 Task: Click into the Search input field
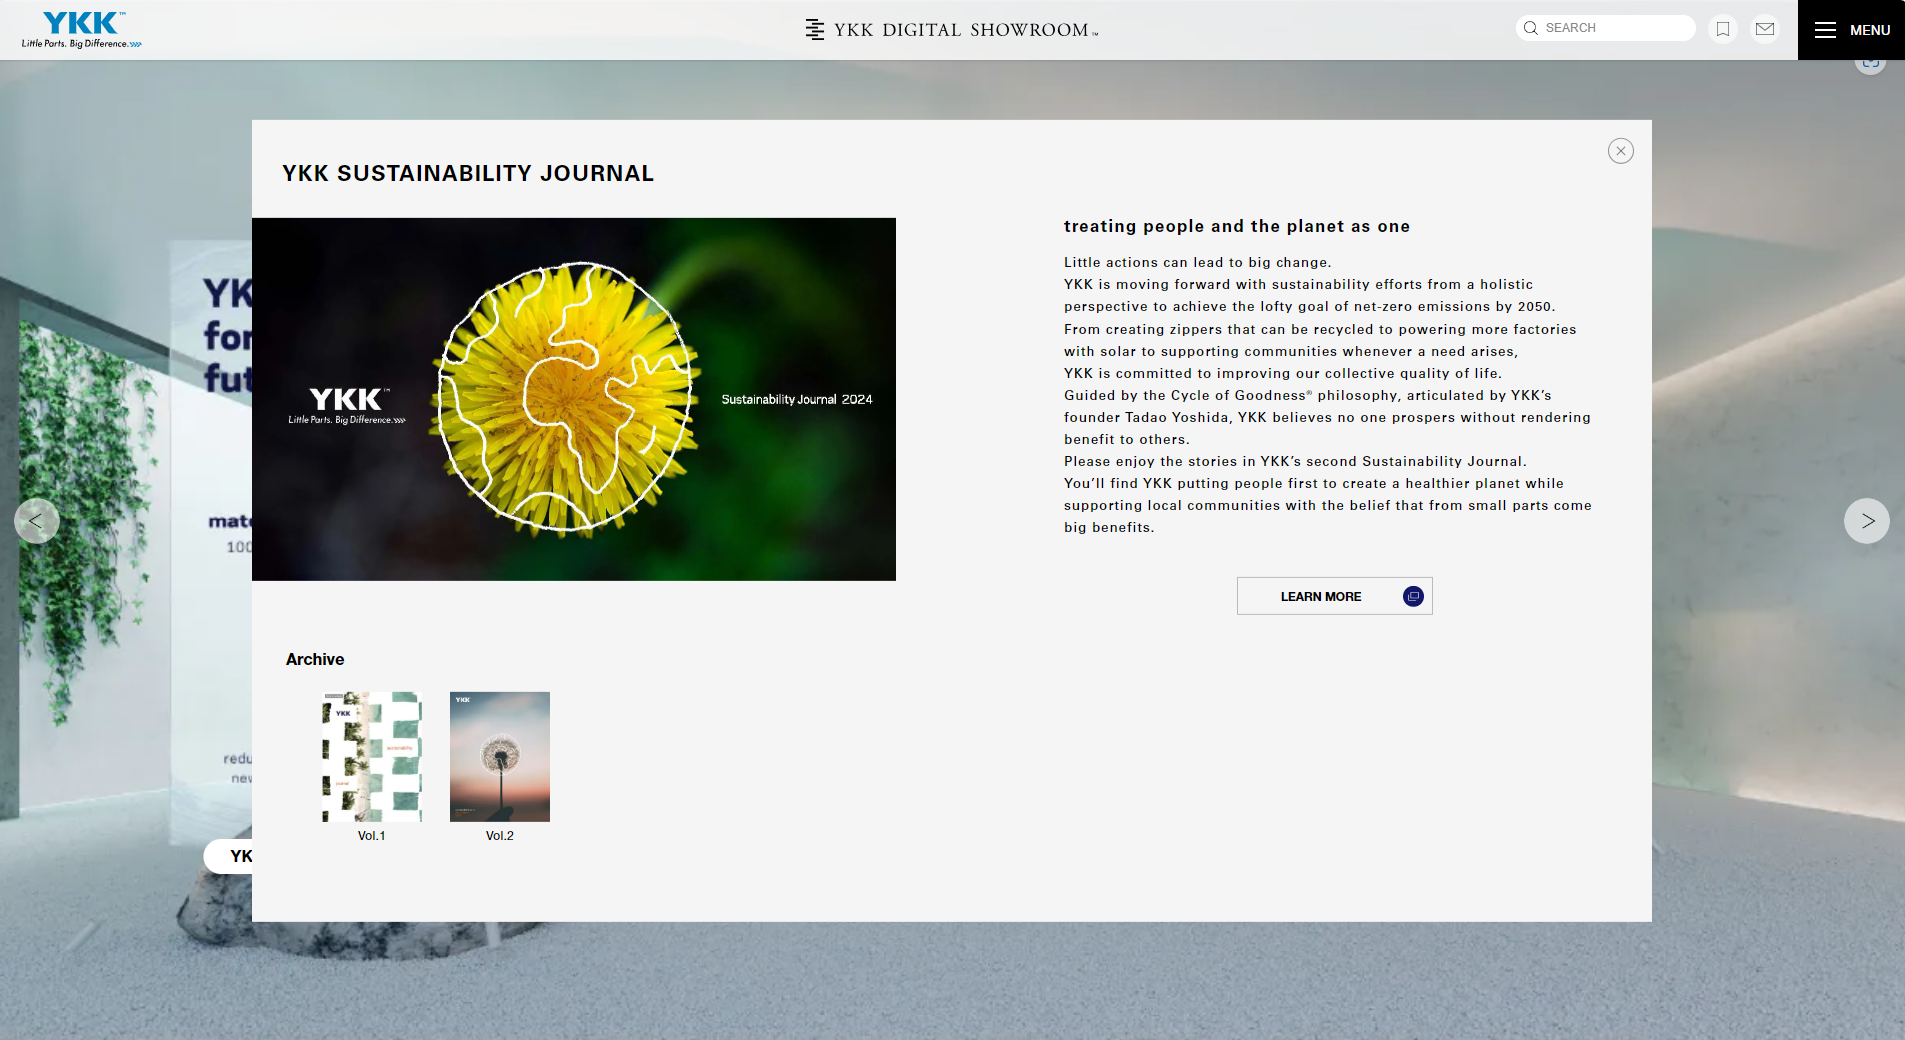(x=1615, y=28)
